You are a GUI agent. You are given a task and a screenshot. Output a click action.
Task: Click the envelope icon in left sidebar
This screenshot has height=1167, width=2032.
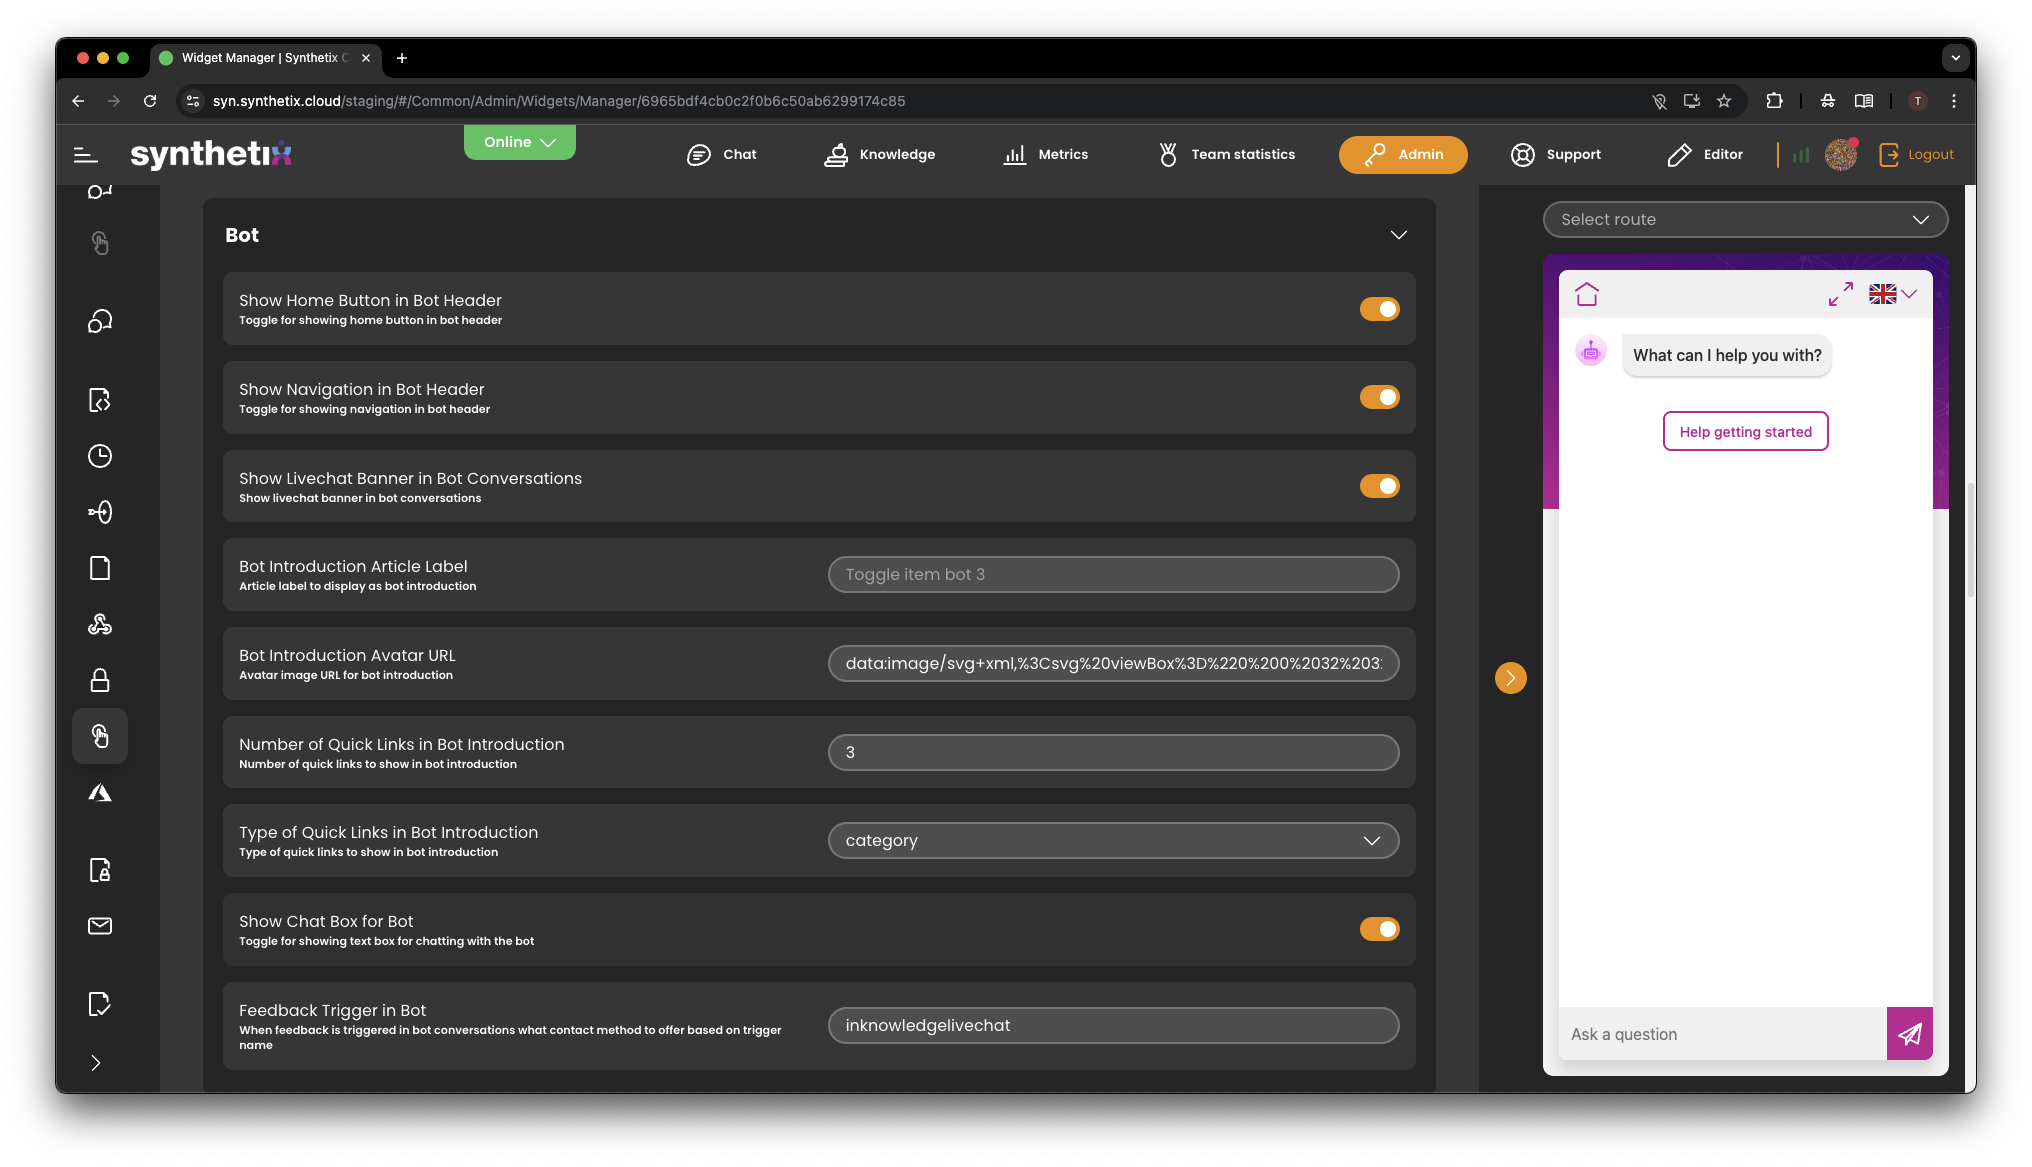click(x=100, y=926)
